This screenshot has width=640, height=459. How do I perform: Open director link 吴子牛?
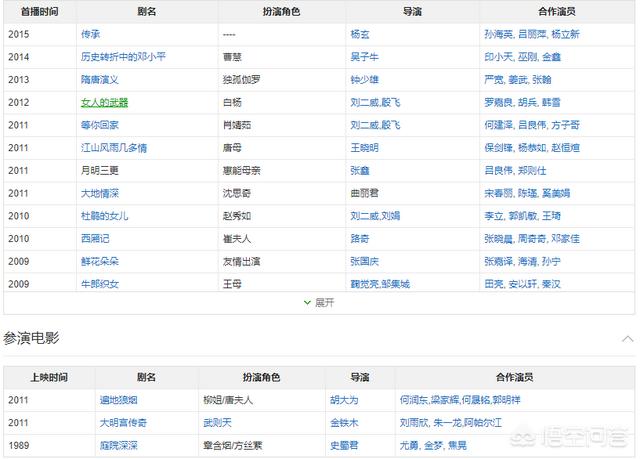(364, 57)
